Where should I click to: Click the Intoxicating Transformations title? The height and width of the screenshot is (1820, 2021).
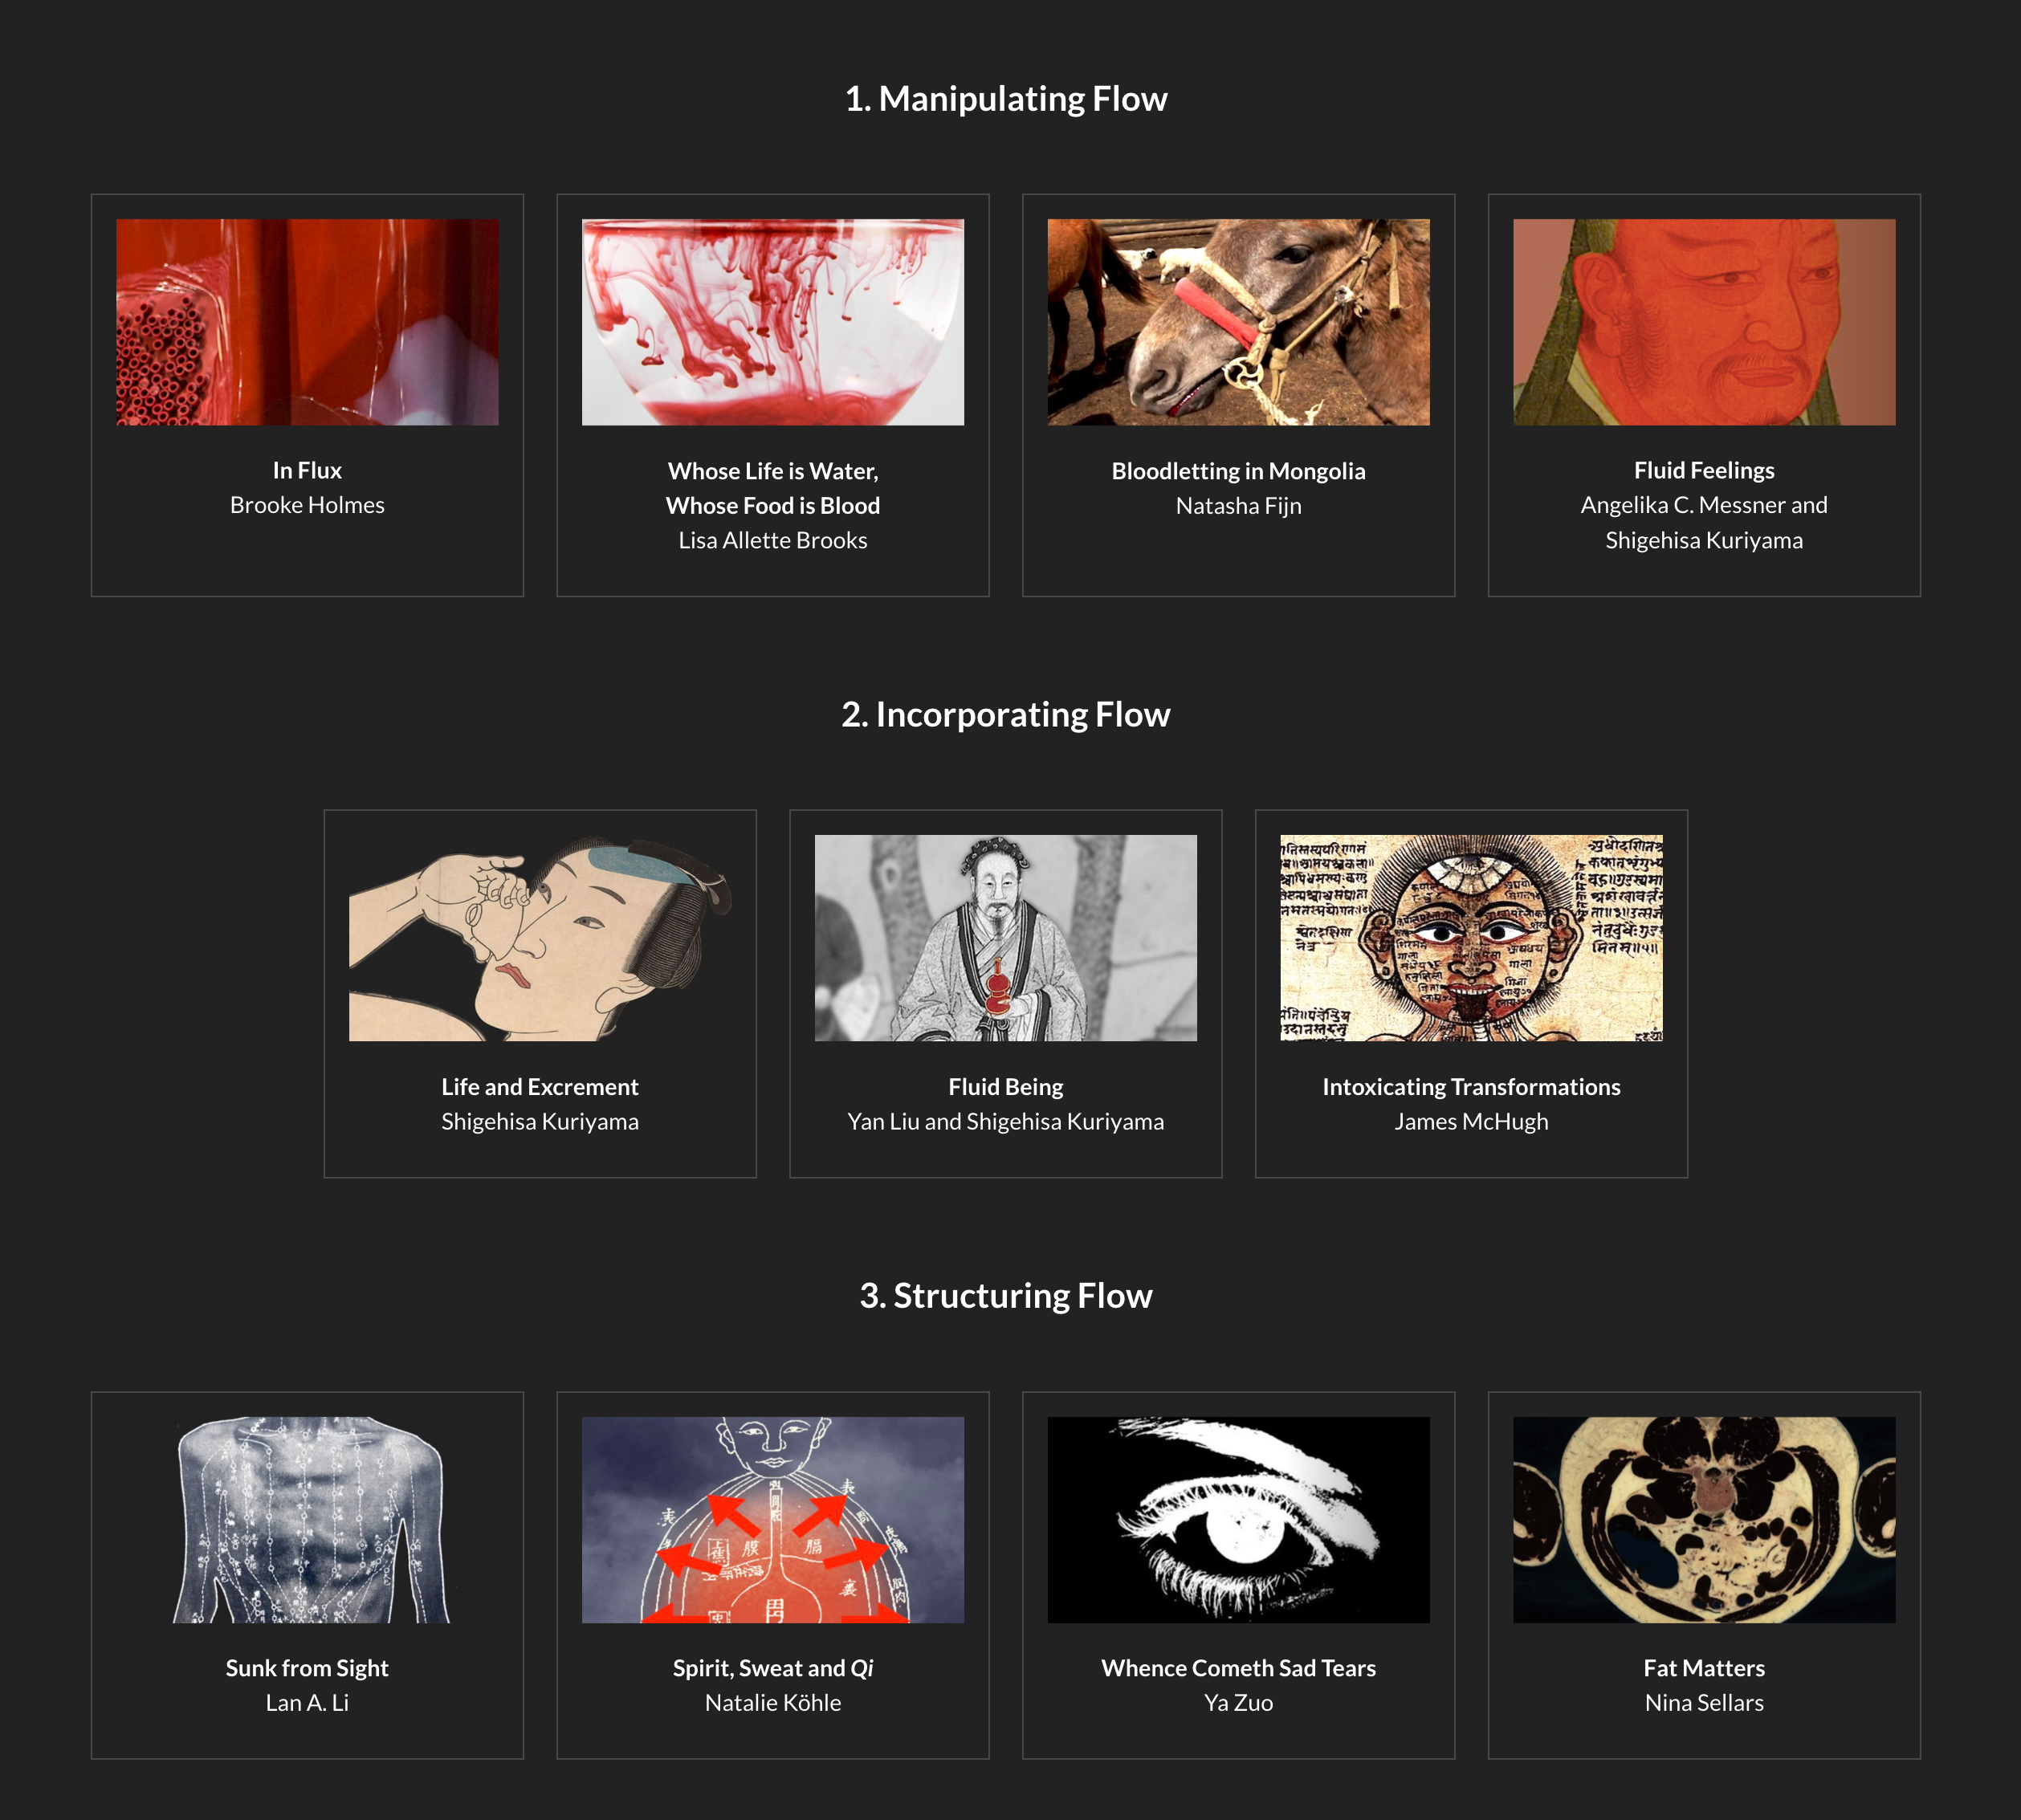coord(1472,1087)
